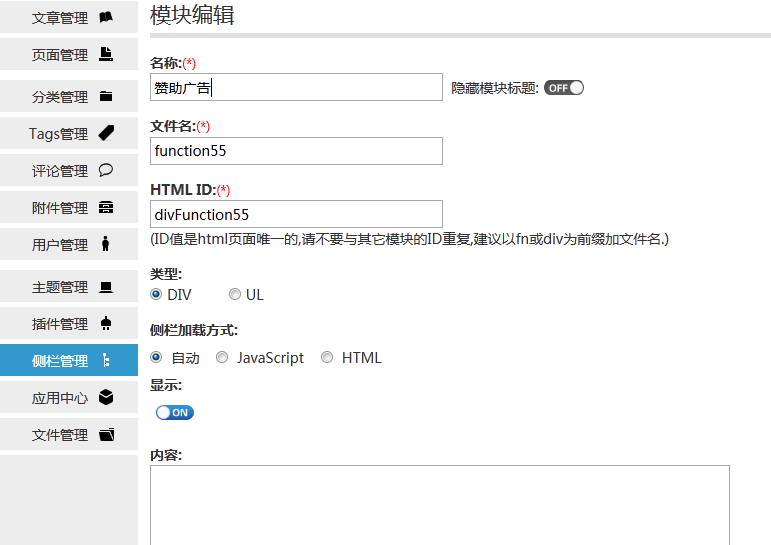The width and height of the screenshot is (771, 545).
Task: Click the folder icon beside 分类管理
Action: pyautogui.click(x=106, y=96)
